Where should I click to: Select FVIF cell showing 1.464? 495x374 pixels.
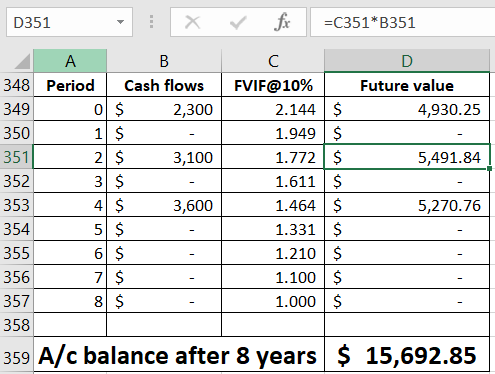pos(273,205)
